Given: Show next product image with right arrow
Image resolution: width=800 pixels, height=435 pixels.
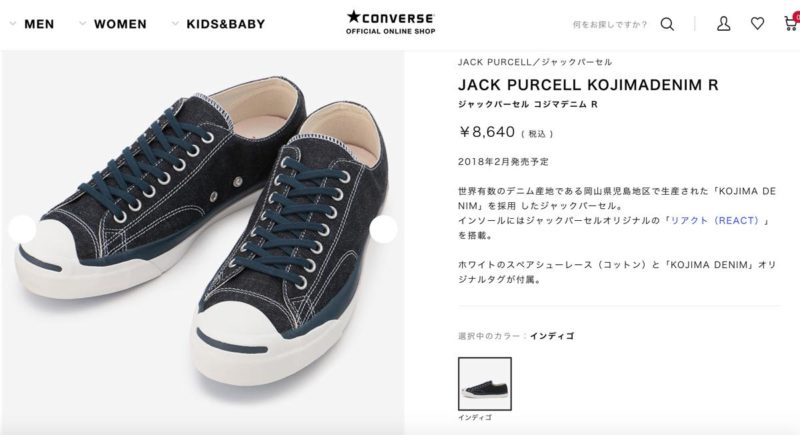Looking at the screenshot, I should 384,229.
